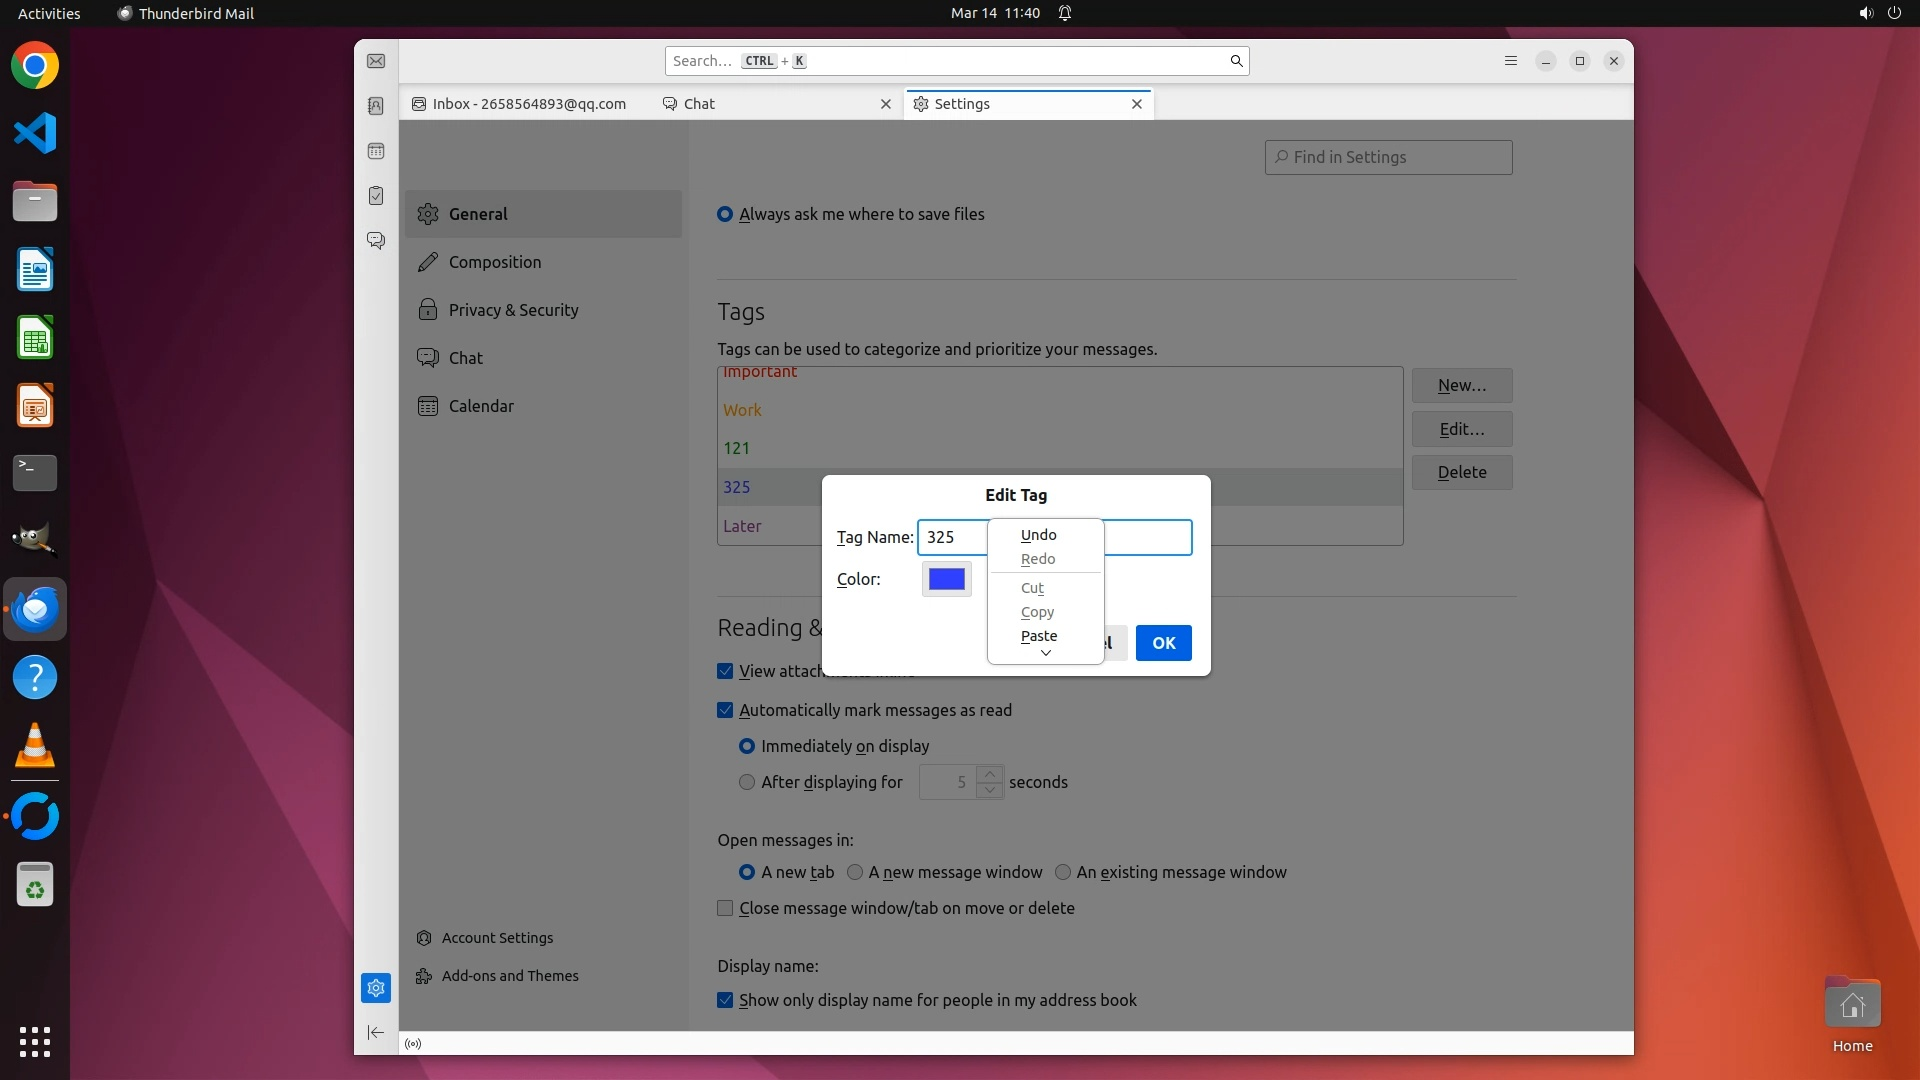The image size is (1920, 1080).
Task: Open the Thunderbird app menu hamburger icon
Action: pyautogui.click(x=1511, y=61)
